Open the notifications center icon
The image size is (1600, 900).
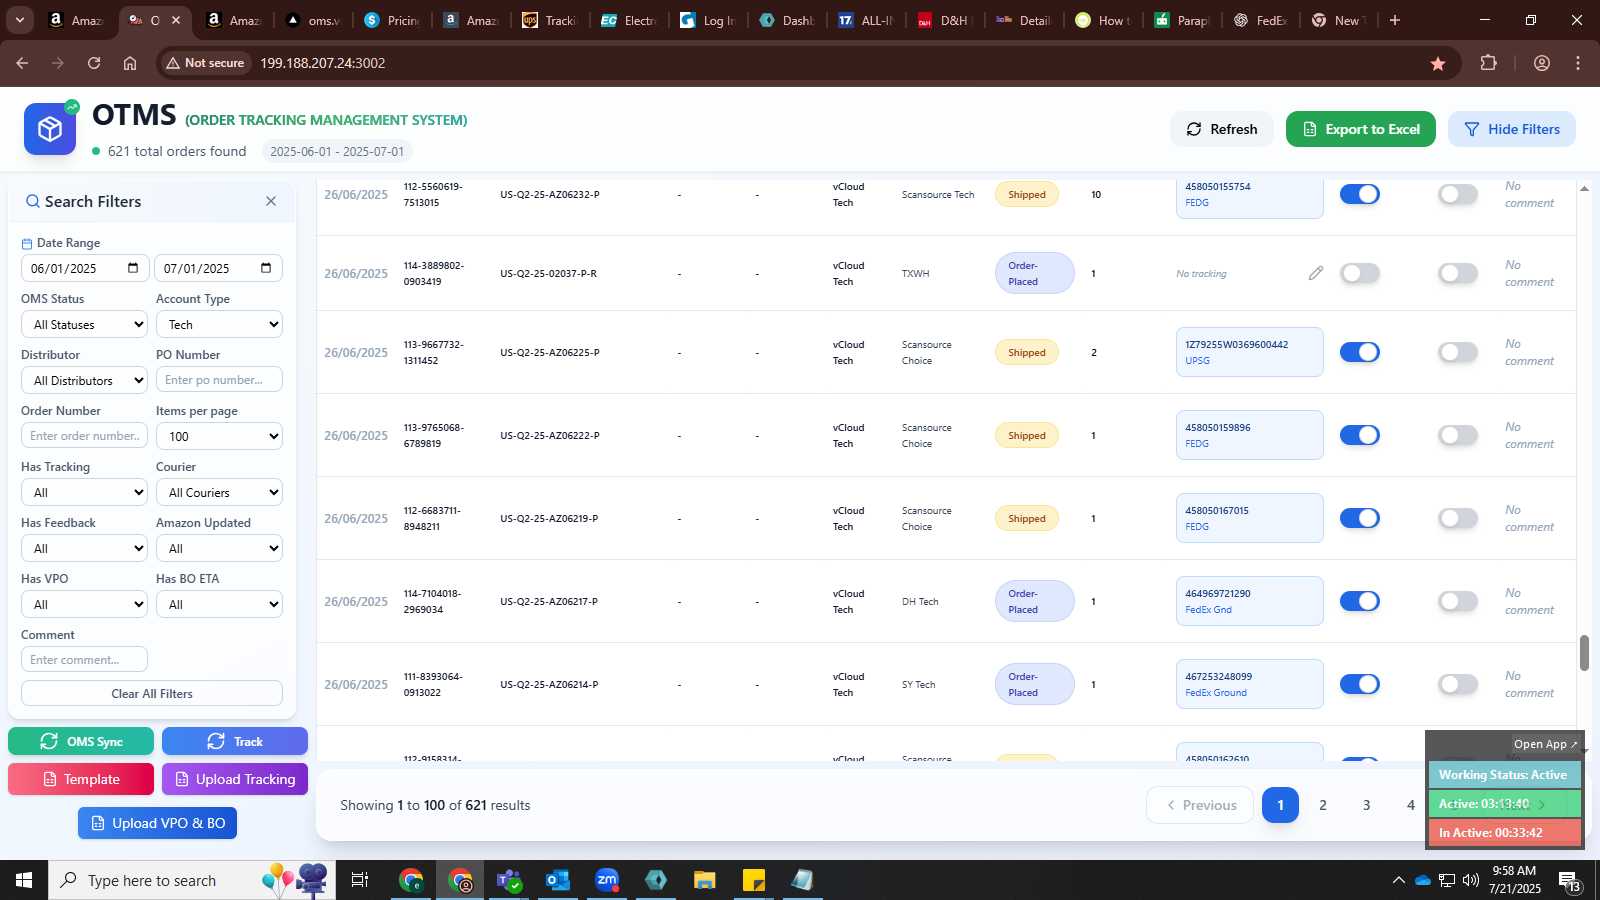click(1570, 880)
